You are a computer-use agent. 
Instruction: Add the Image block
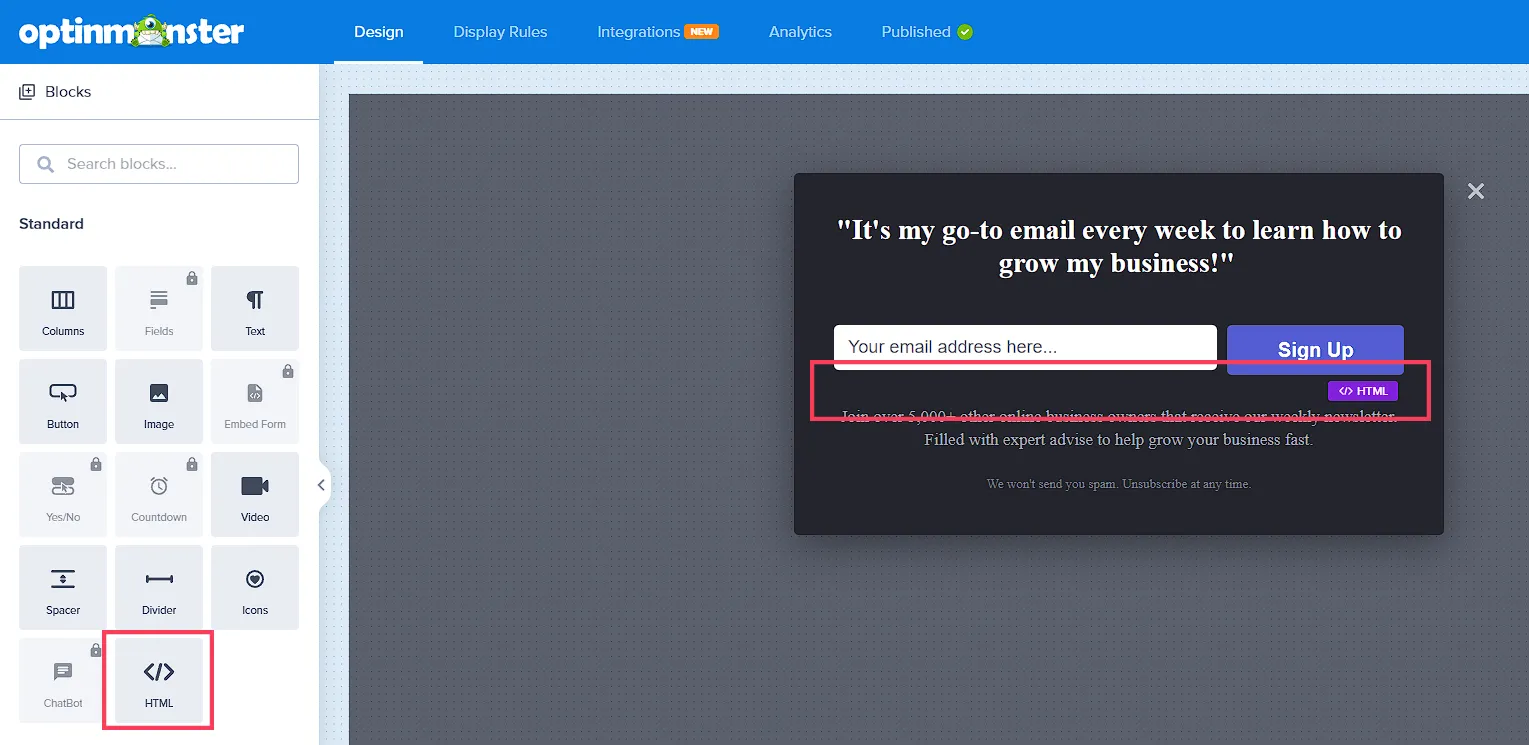click(x=159, y=401)
